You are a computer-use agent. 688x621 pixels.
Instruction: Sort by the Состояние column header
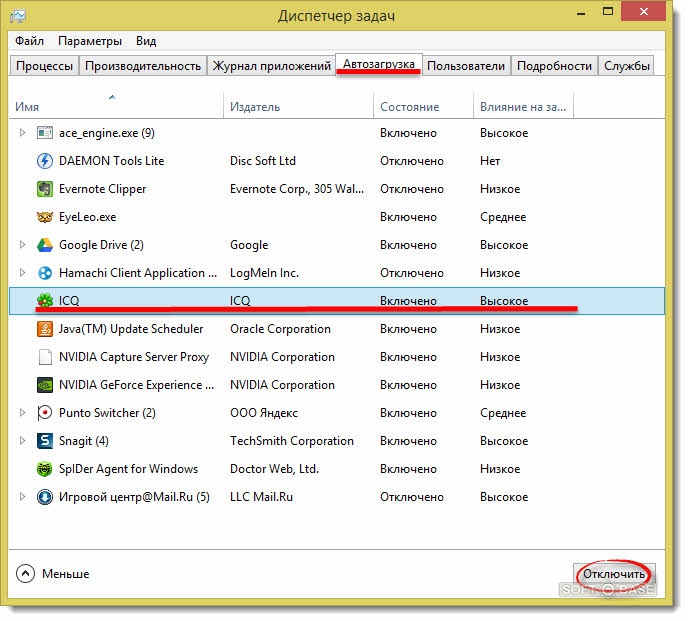click(x=409, y=106)
